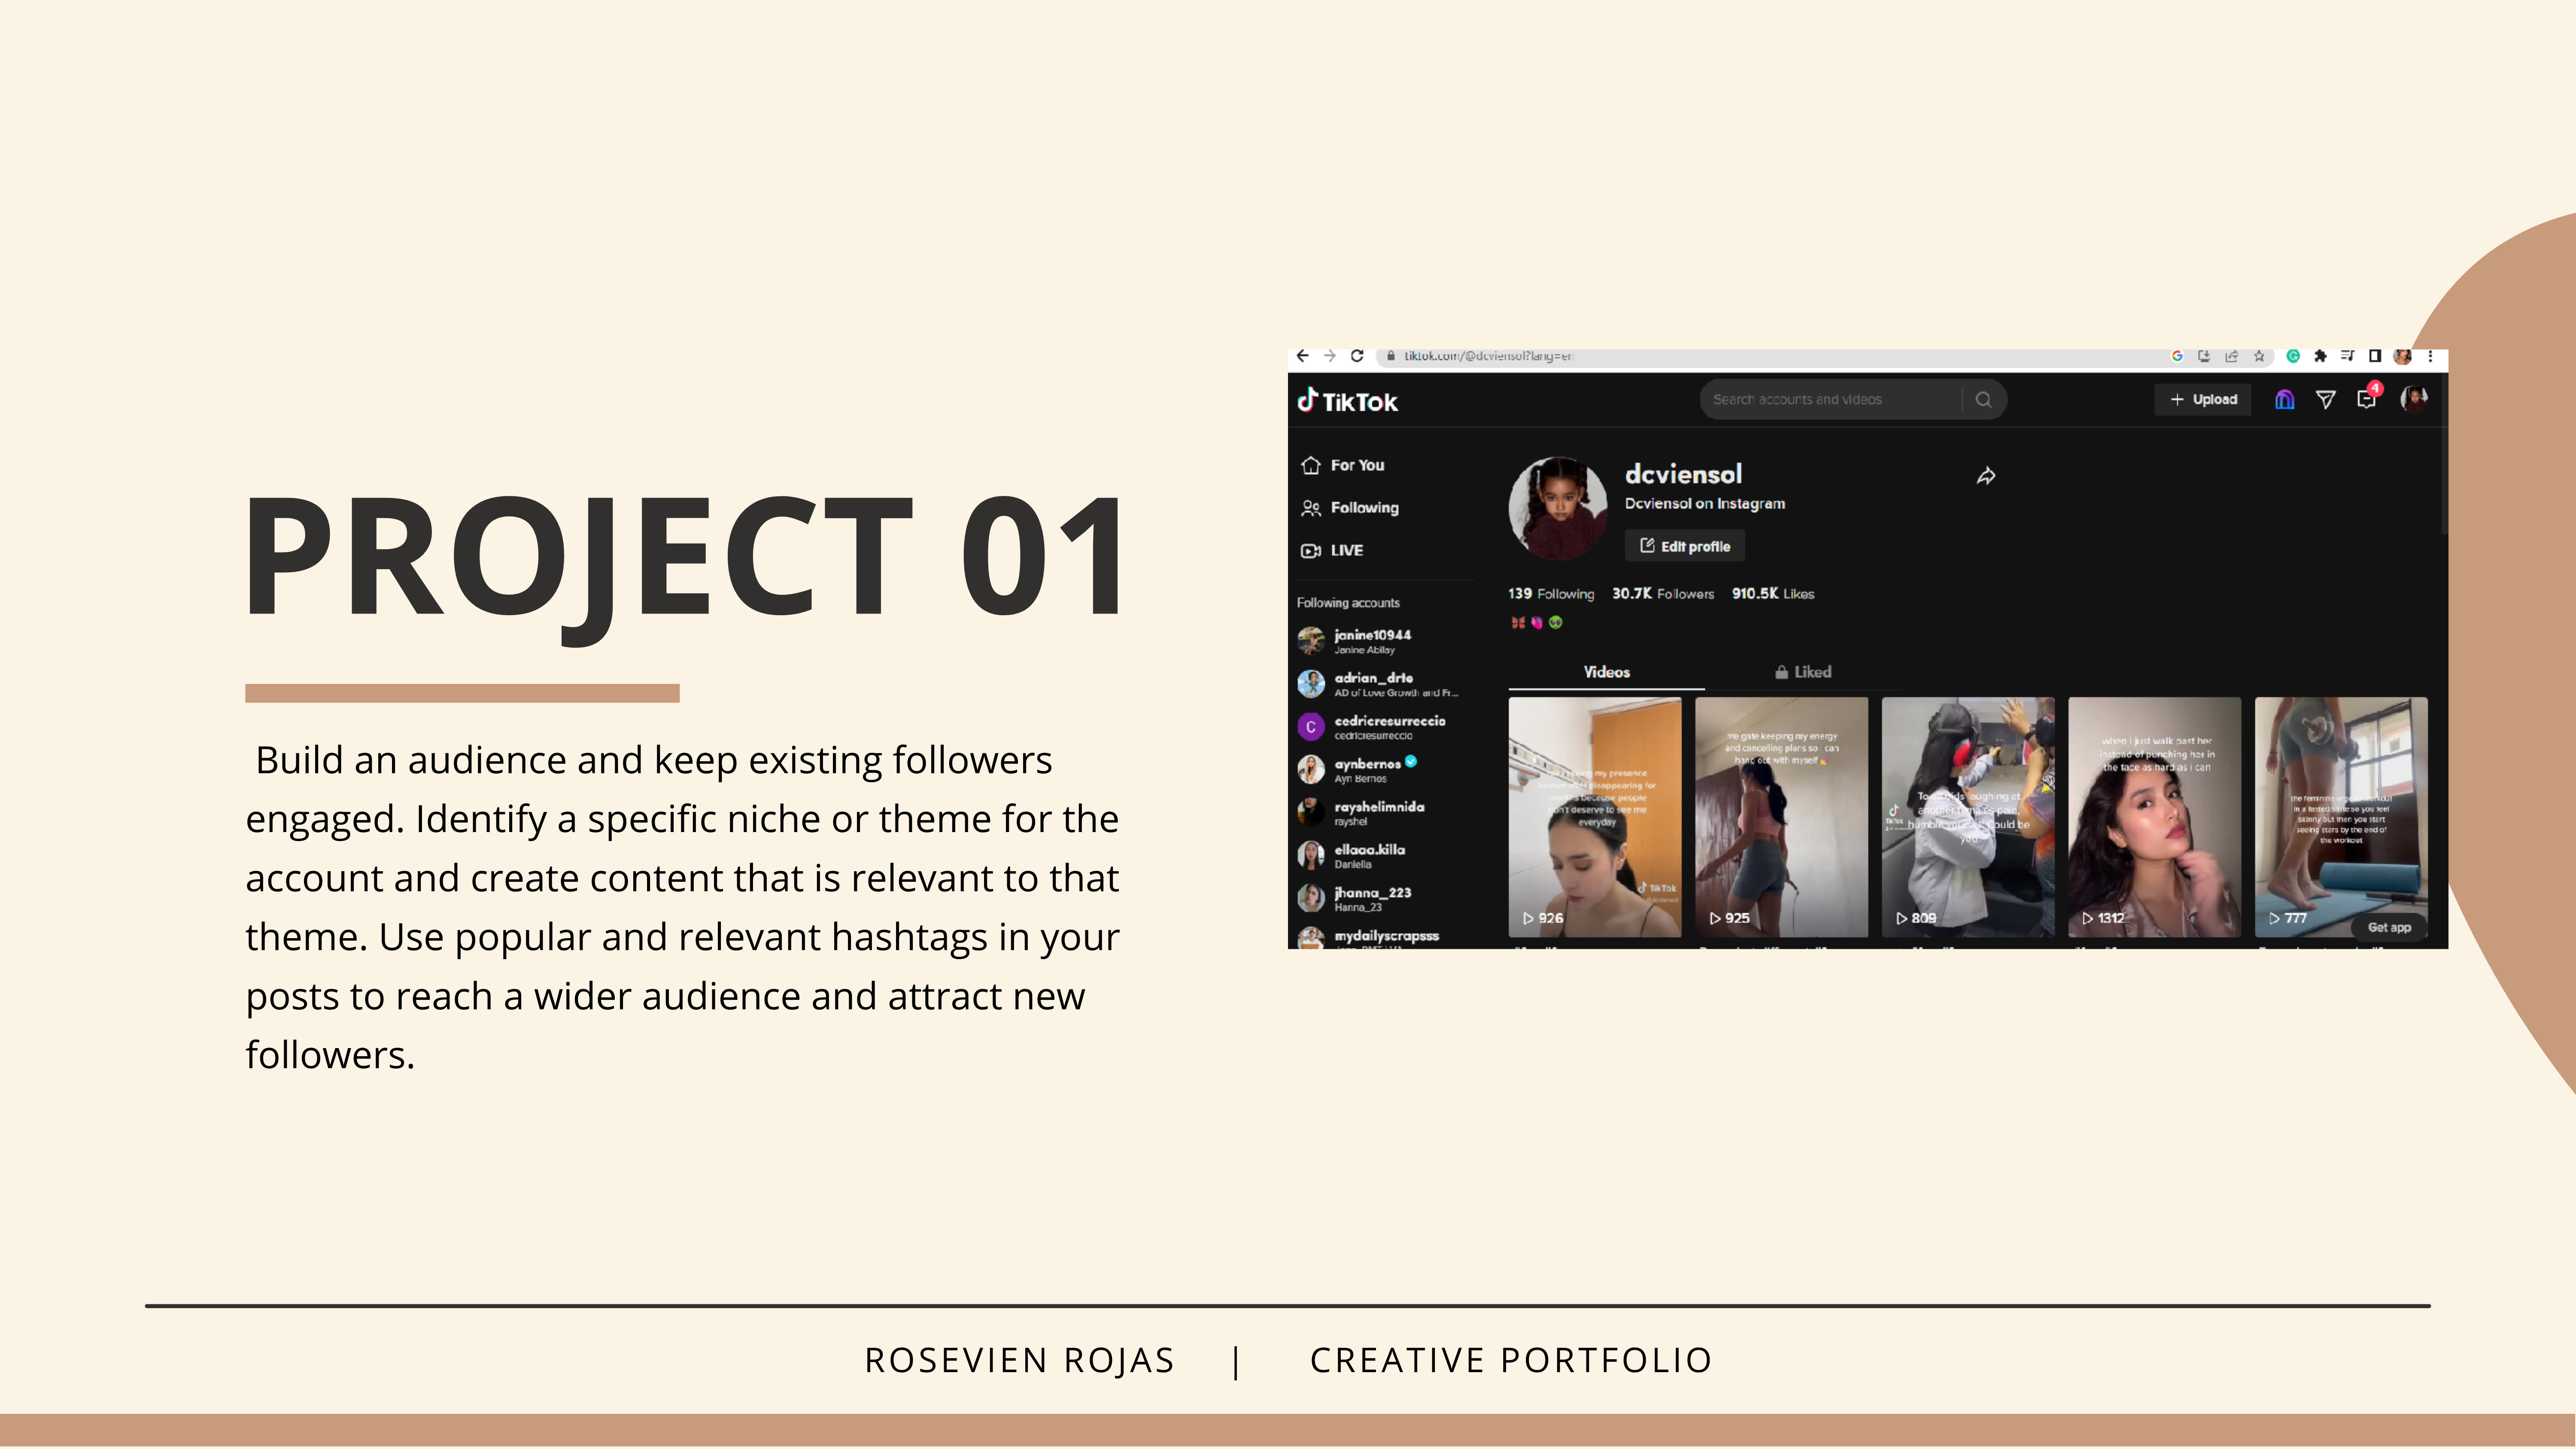Switch to the Liked tab
Image resolution: width=2576 pixels, height=1449 pixels.
(x=1803, y=672)
